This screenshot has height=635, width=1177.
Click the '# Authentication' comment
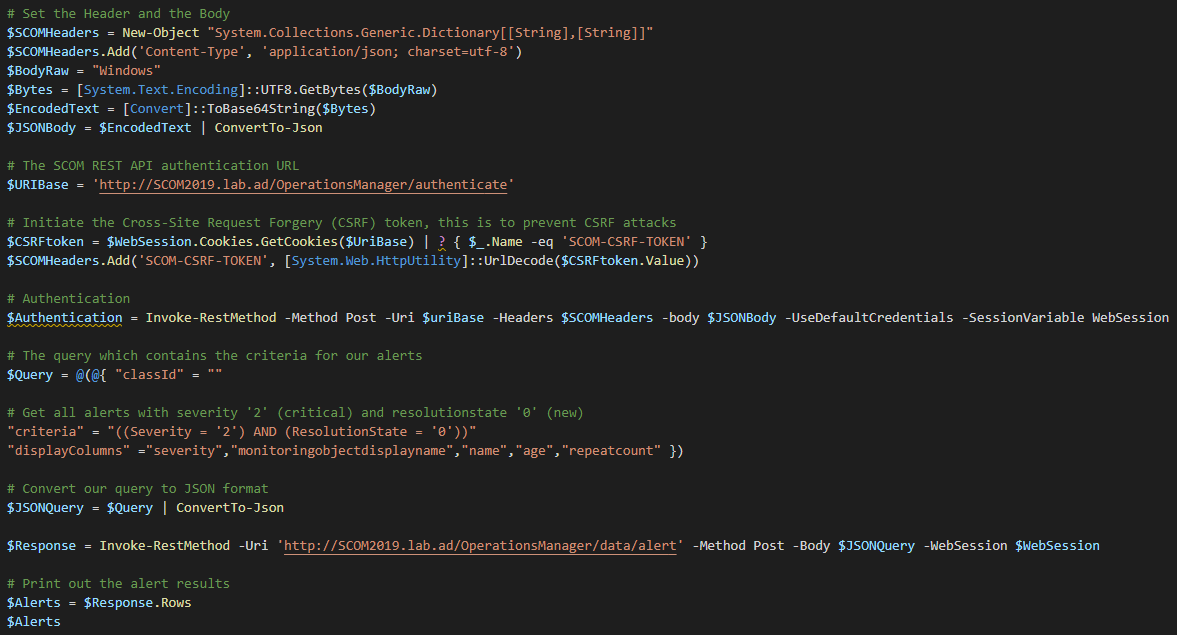(68, 299)
